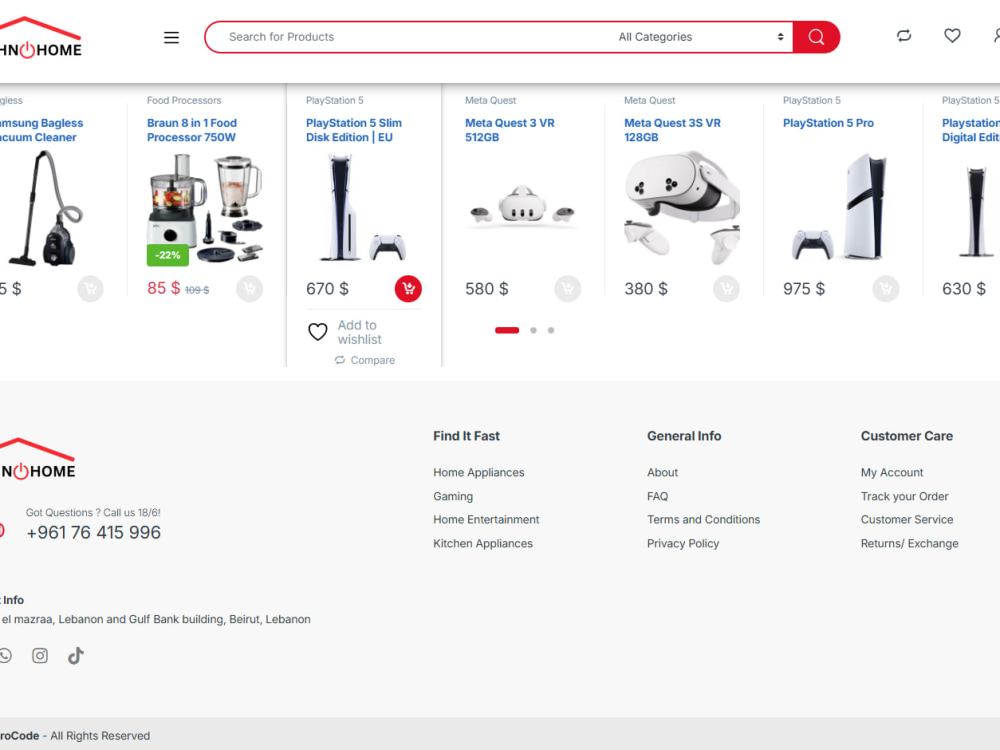Image resolution: width=1000 pixels, height=750 pixels.
Task: Open Meta Quest 3S VR 128GB title link
Action: 672,130
